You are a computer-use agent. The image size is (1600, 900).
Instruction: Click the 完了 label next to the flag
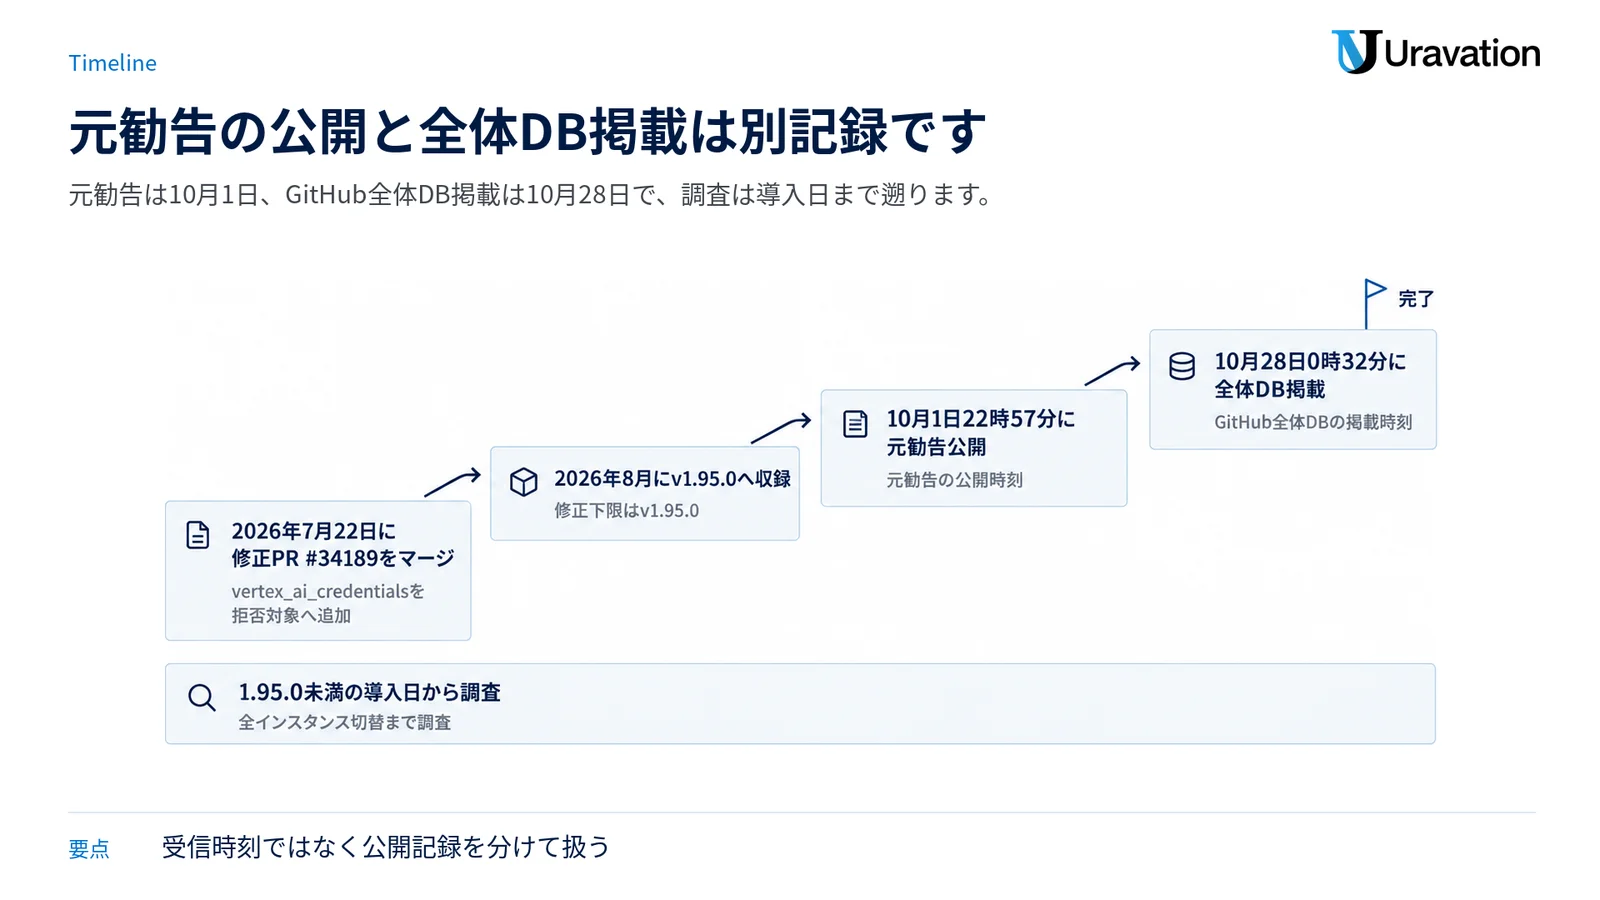[x=1416, y=299]
